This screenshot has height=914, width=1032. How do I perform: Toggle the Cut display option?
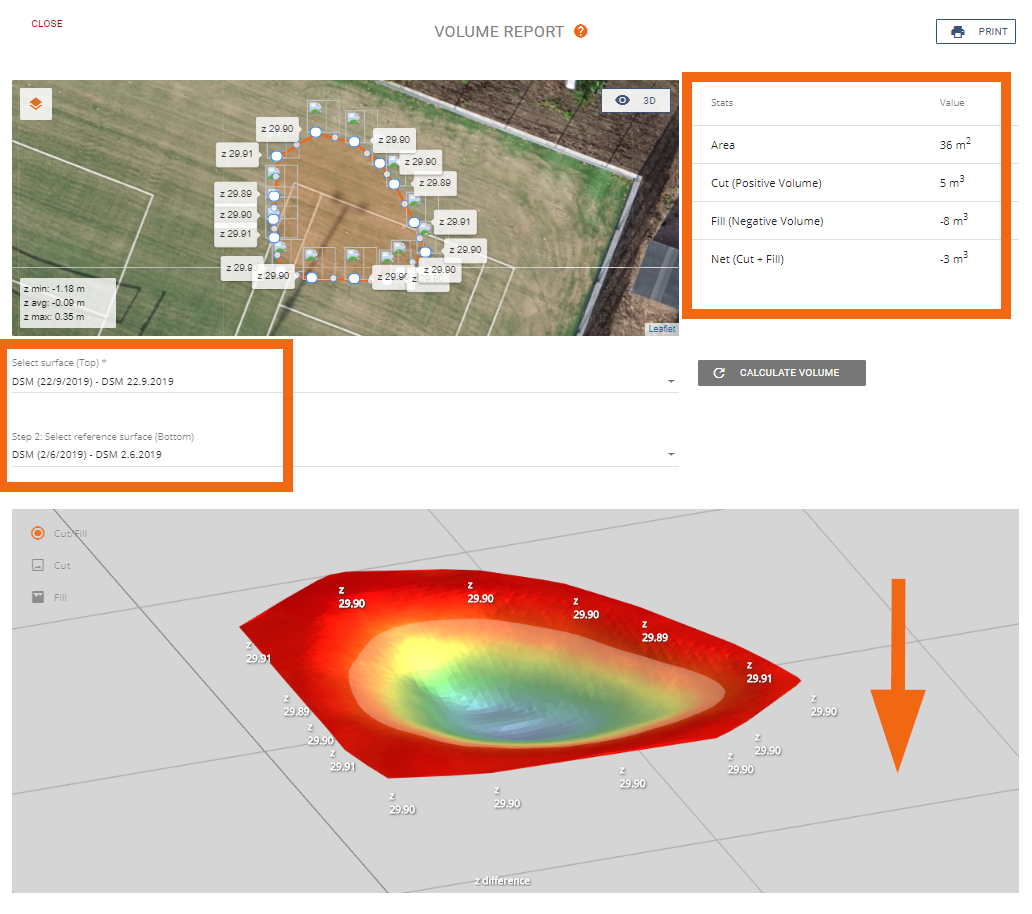pyautogui.click(x=38, y=565)
